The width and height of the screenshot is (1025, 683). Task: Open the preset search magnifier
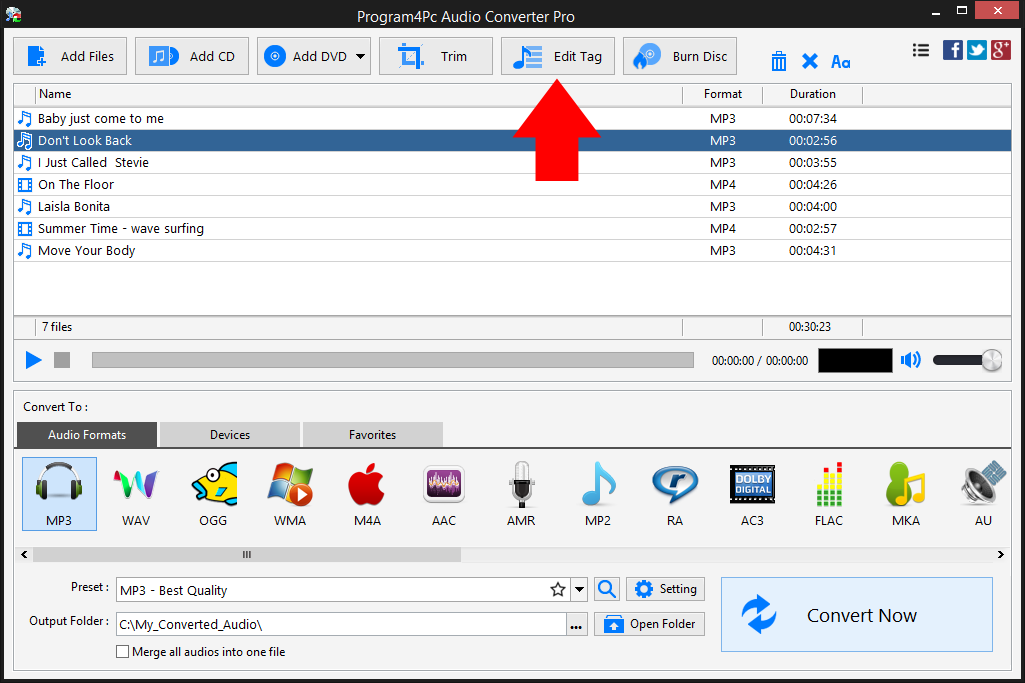pos(606,589)
